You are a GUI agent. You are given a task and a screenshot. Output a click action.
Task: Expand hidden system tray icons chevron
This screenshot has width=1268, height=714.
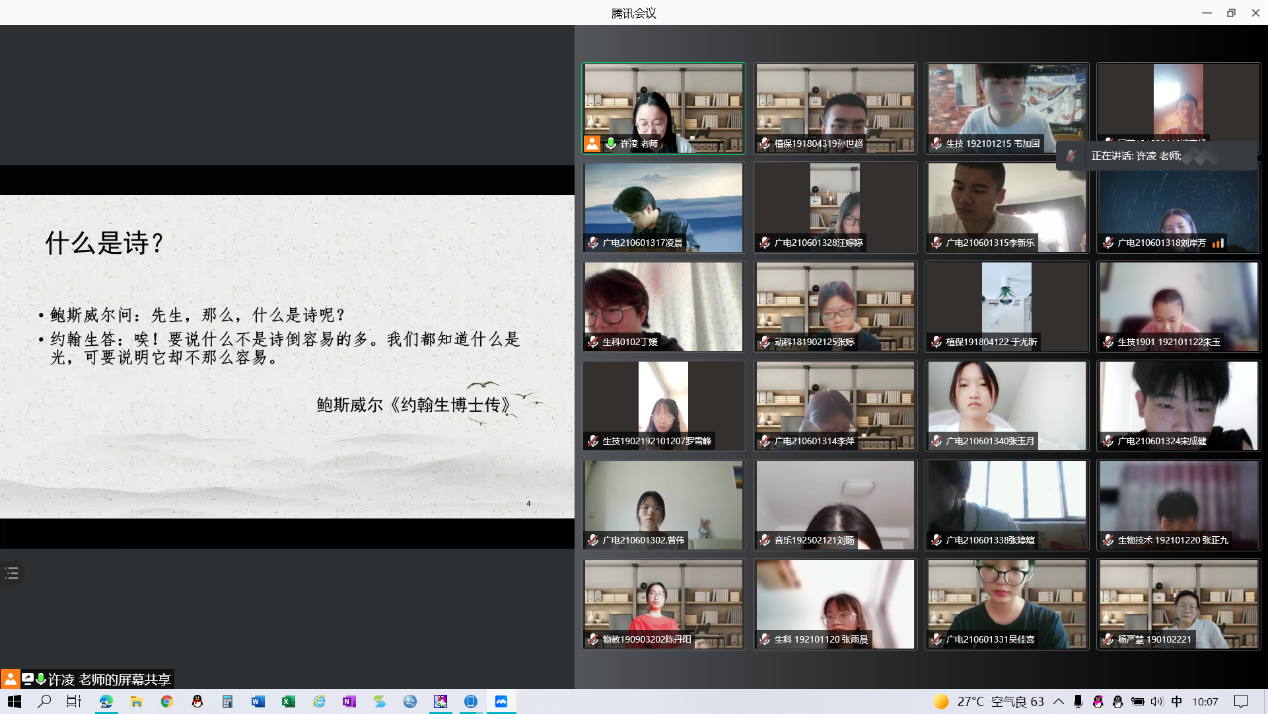pos(1059,702)
